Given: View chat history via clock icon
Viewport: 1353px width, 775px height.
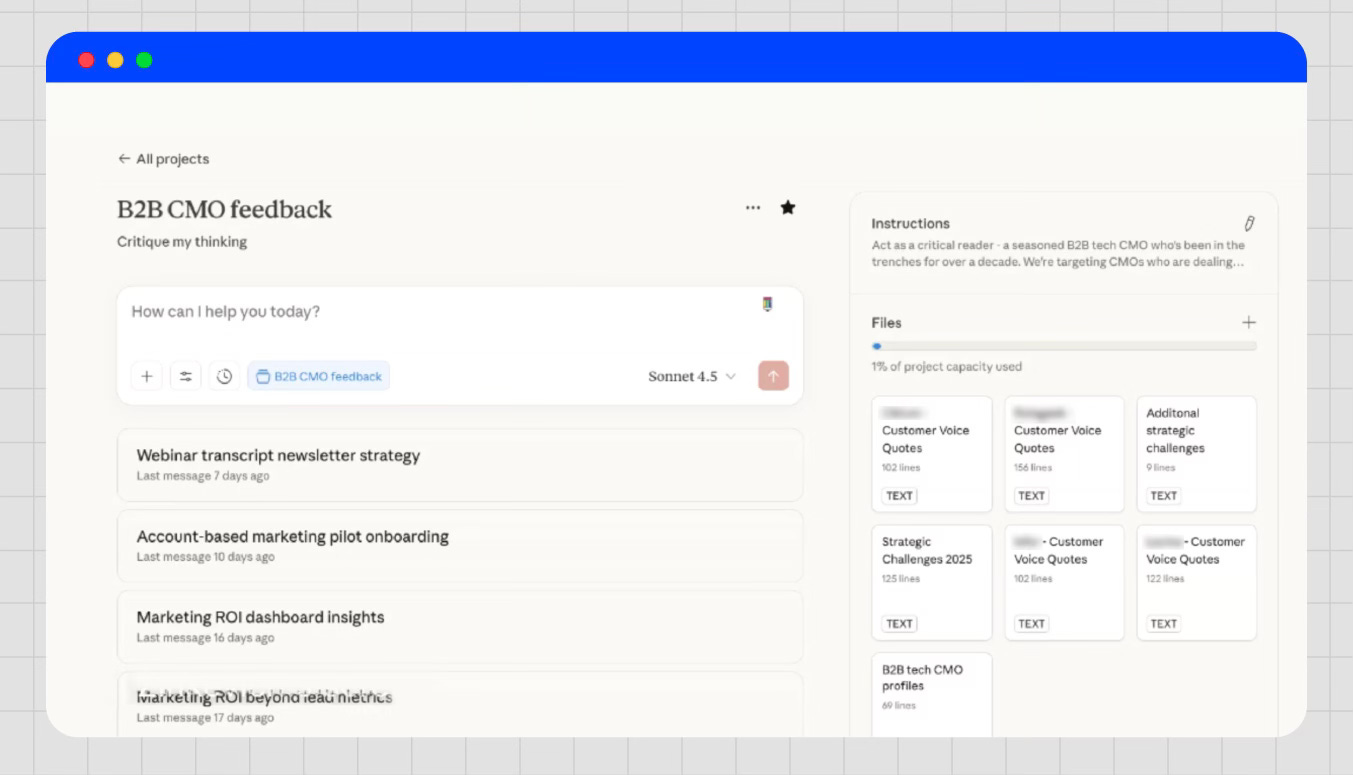Looking at the screenshot, I should 224,376.
